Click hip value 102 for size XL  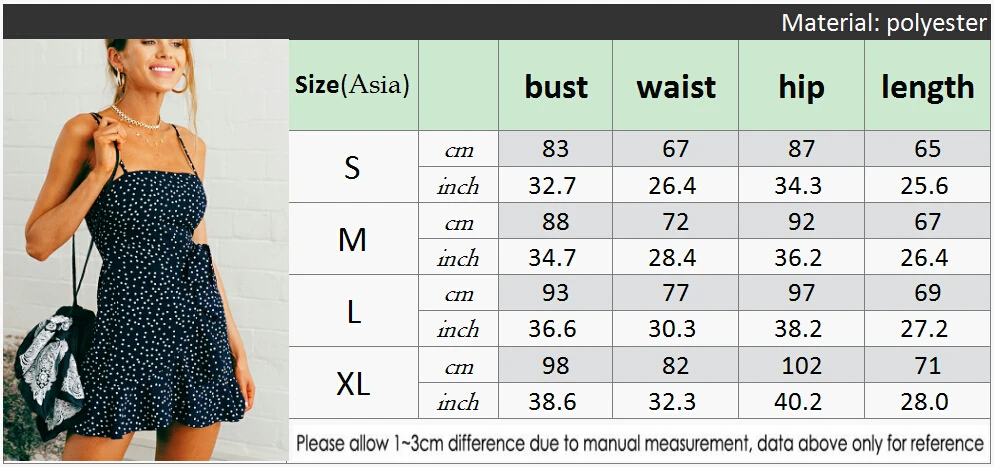pyautogui.click(x=801, y=365)
